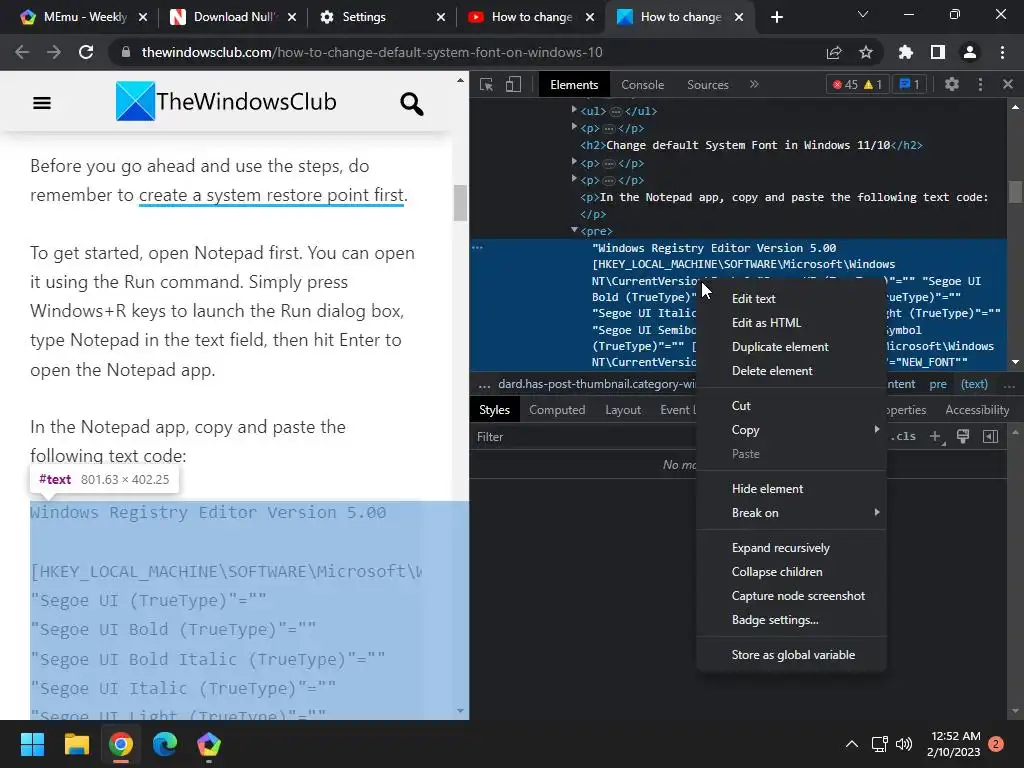Select (text) in the breadcrumb trail
1024x768 pixels.
point(974,384)
